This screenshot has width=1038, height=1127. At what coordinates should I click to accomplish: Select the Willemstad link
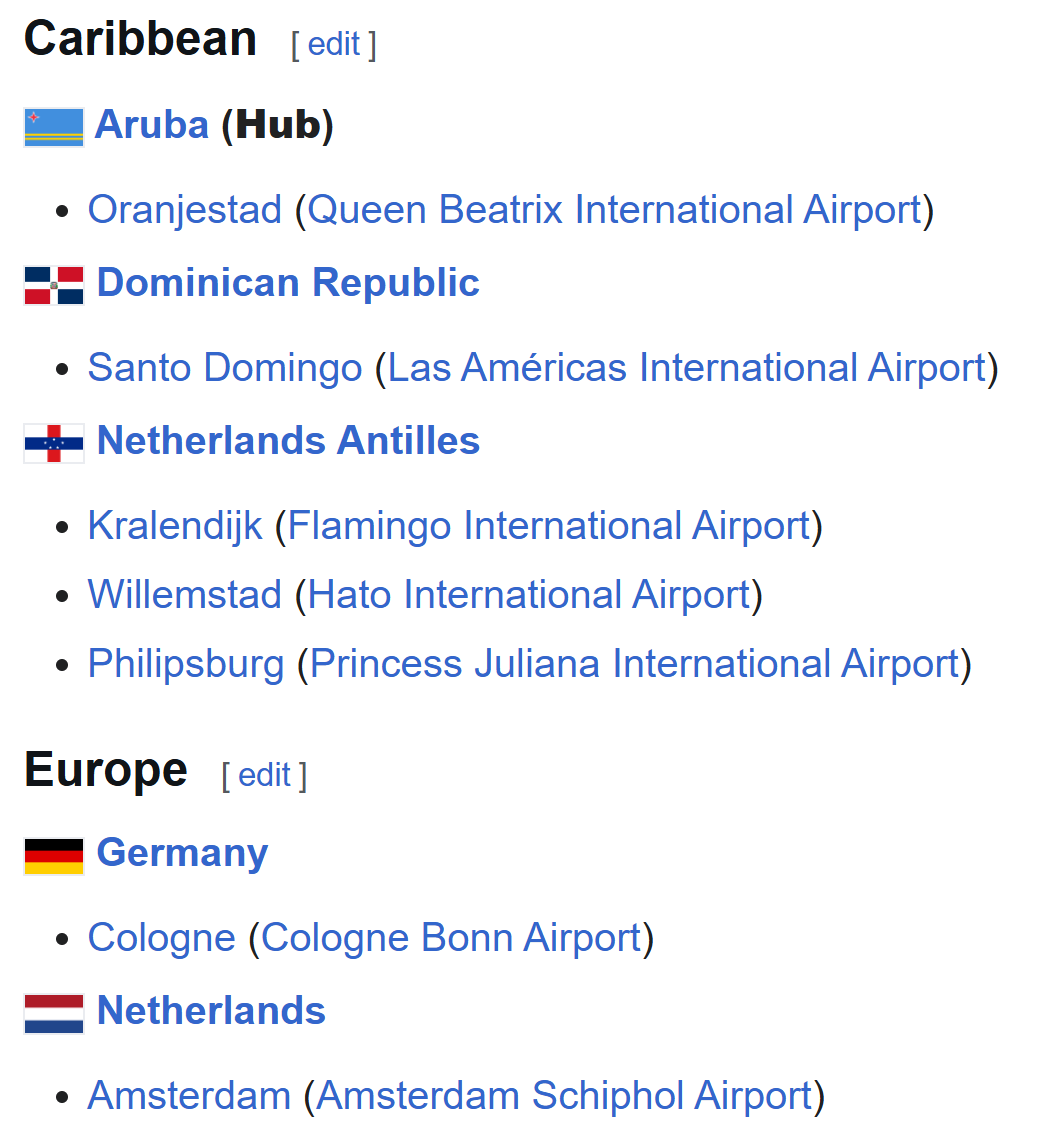[x=185, y=595]
